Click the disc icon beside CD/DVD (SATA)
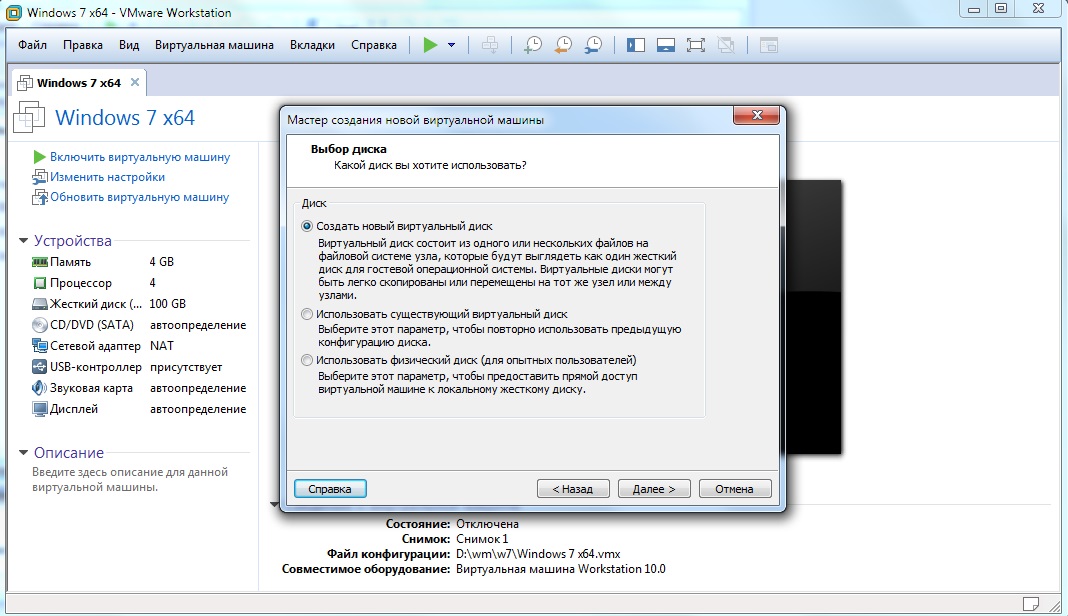Screen dimensions: 1068x616 pyautogui.click(x=40, y=325)
